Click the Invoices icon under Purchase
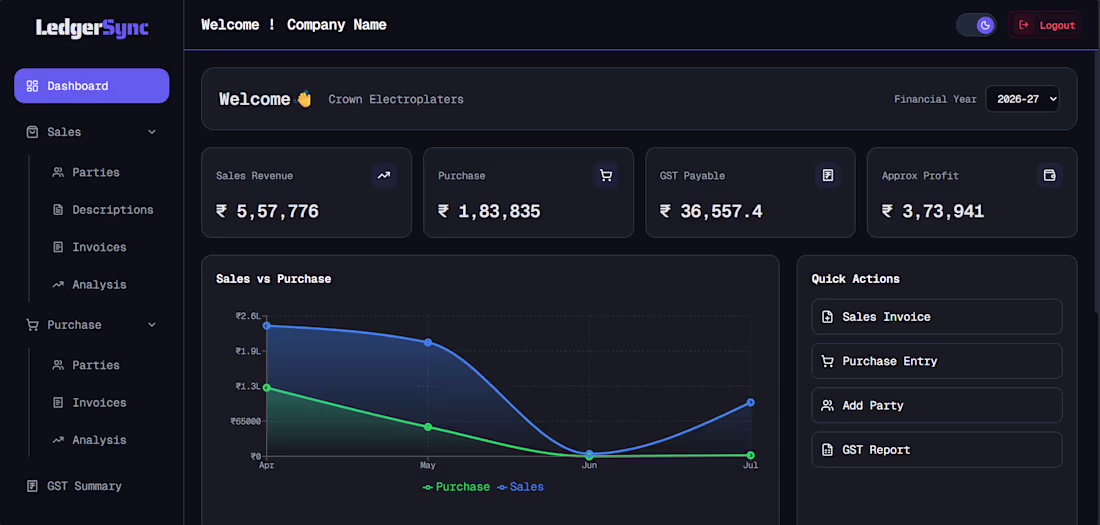The width and height of the screenshot is (1100, 525). (x=58, y=403)
